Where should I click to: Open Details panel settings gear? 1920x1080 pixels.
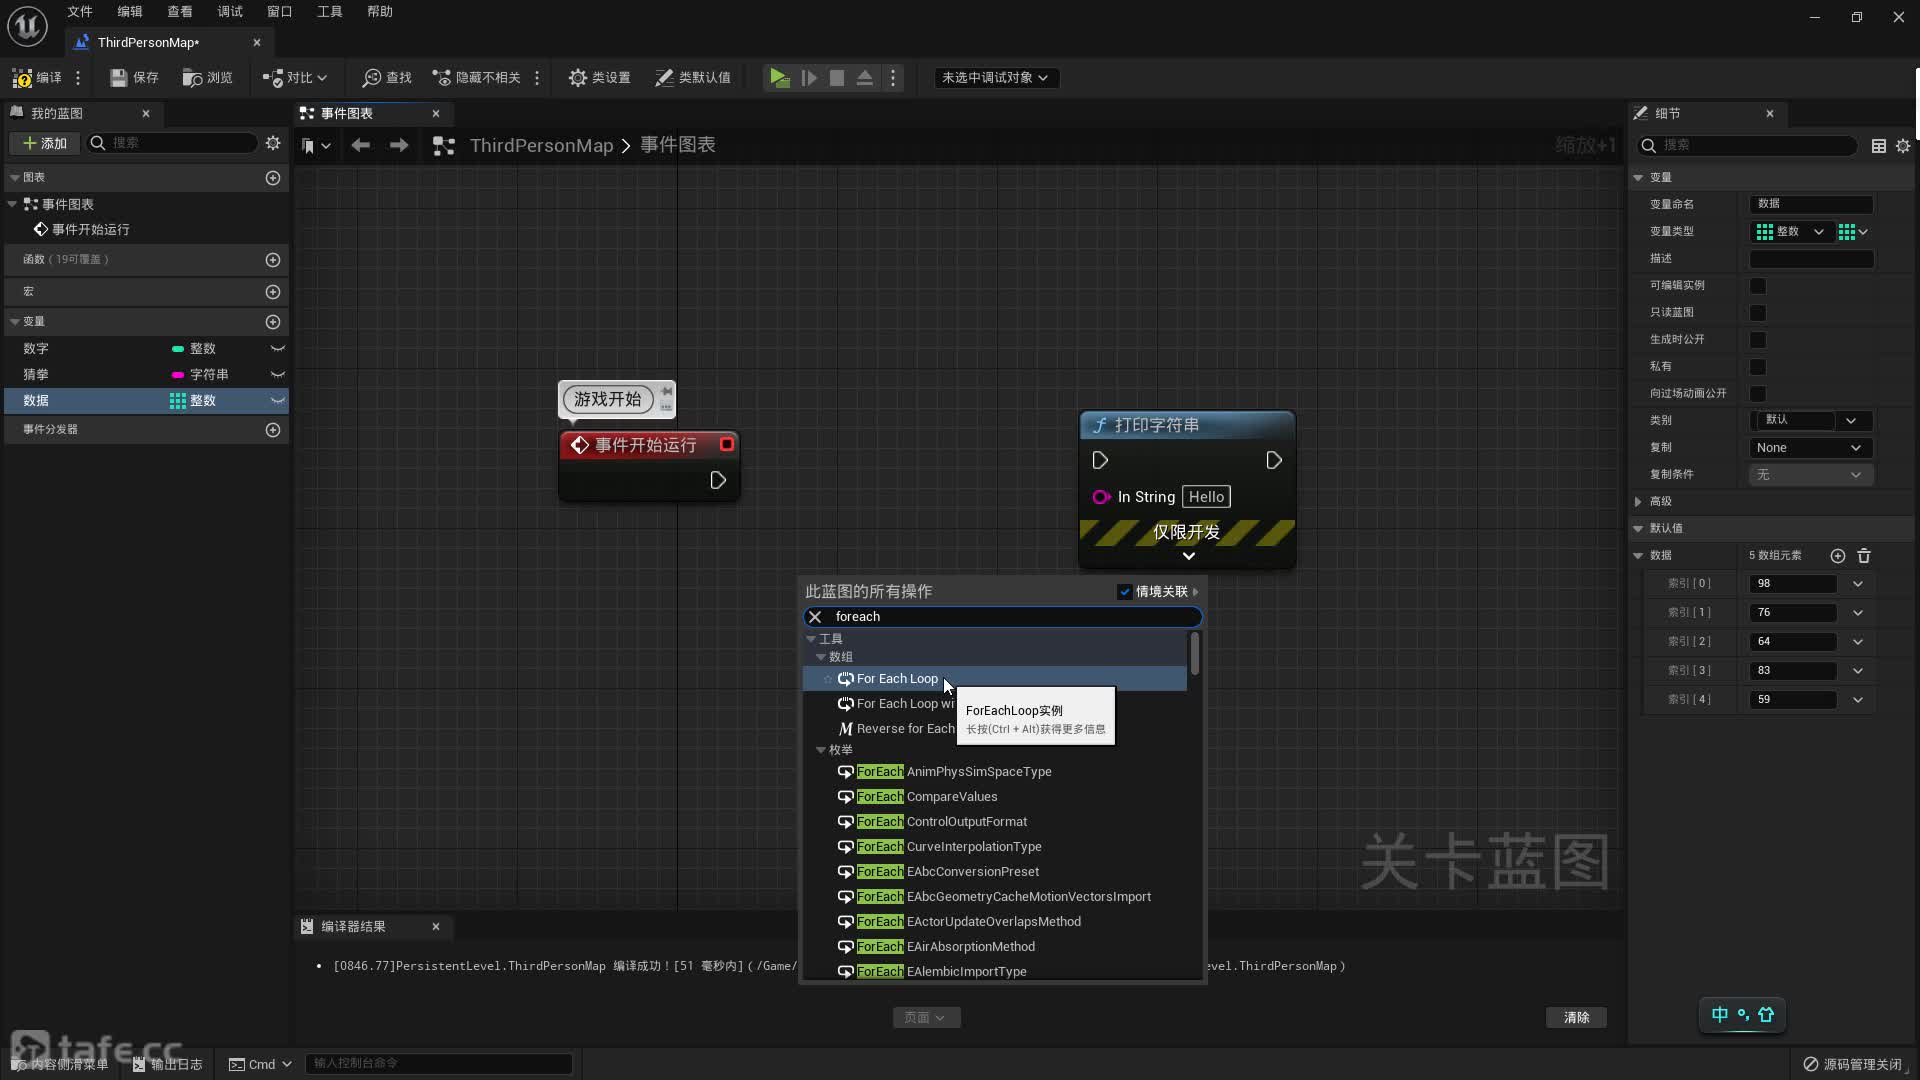pos(1903,146)
